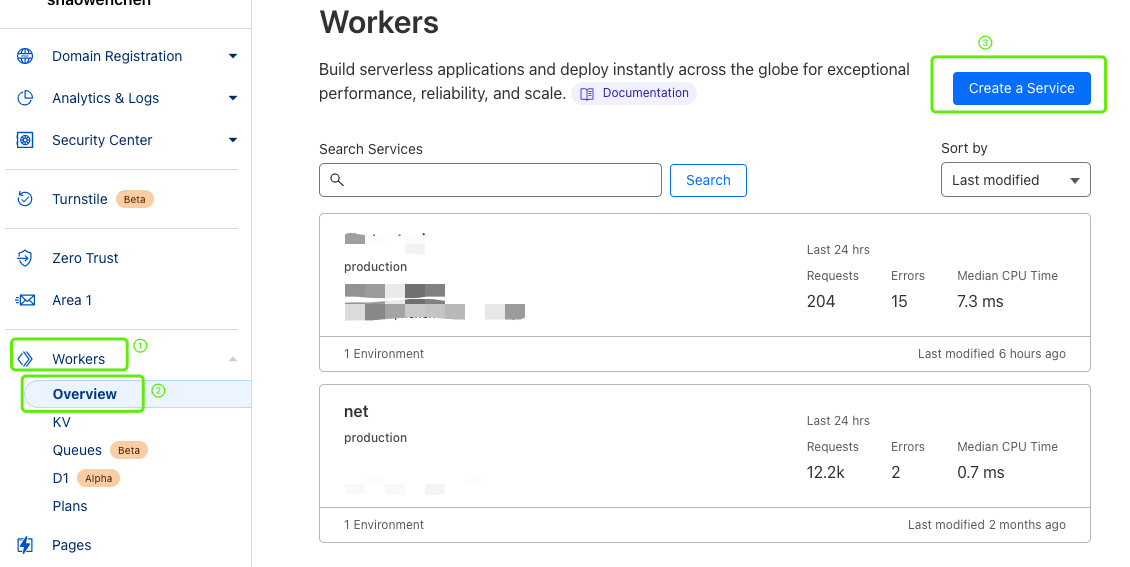Select Workers in the sidebar

(x=78, y=359)
